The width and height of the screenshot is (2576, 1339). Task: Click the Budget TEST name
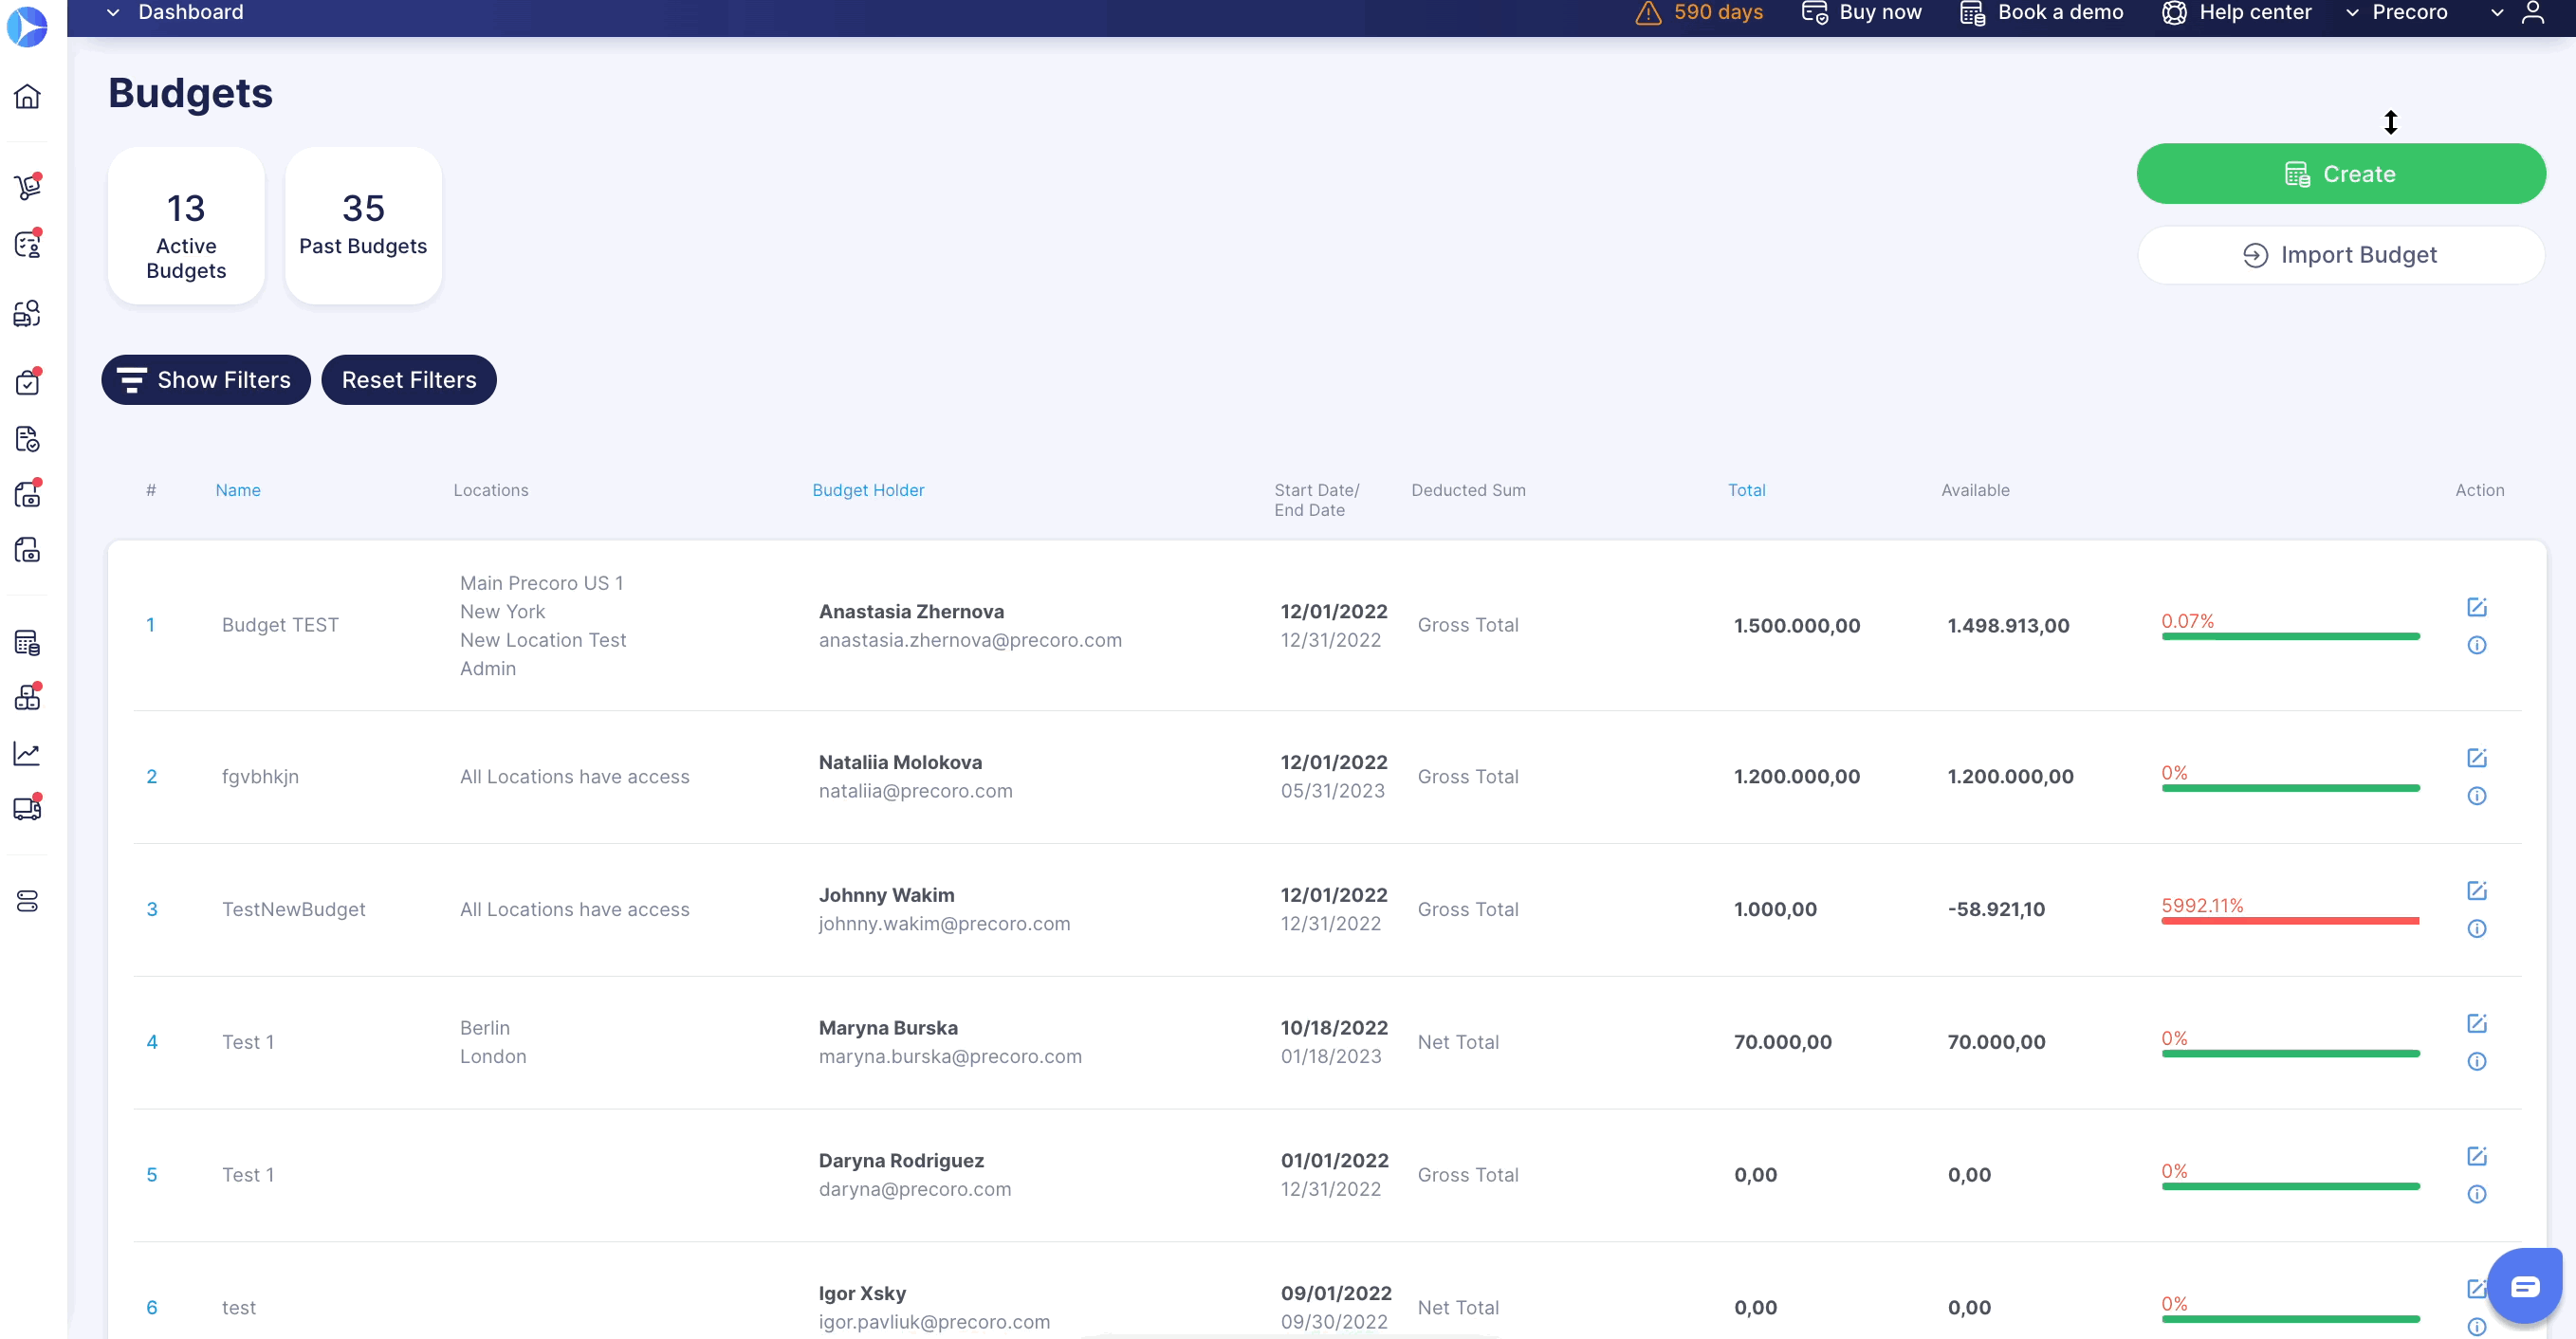coord(280,625)
